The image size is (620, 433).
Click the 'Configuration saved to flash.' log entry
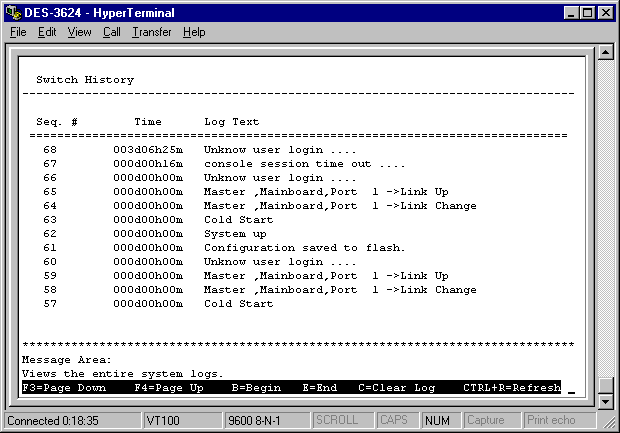point(304,248)
